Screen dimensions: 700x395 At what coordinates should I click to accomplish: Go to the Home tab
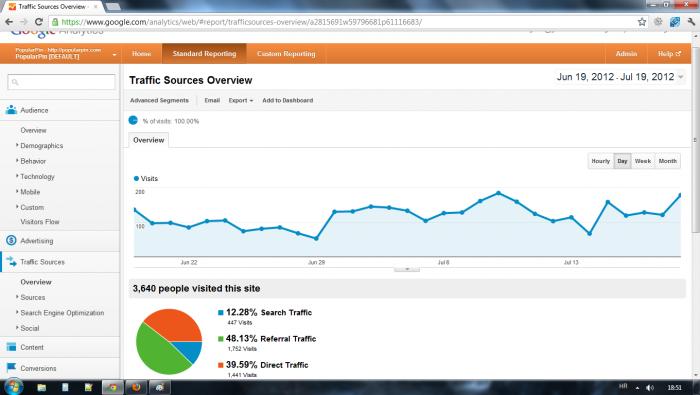coord(142,54)
